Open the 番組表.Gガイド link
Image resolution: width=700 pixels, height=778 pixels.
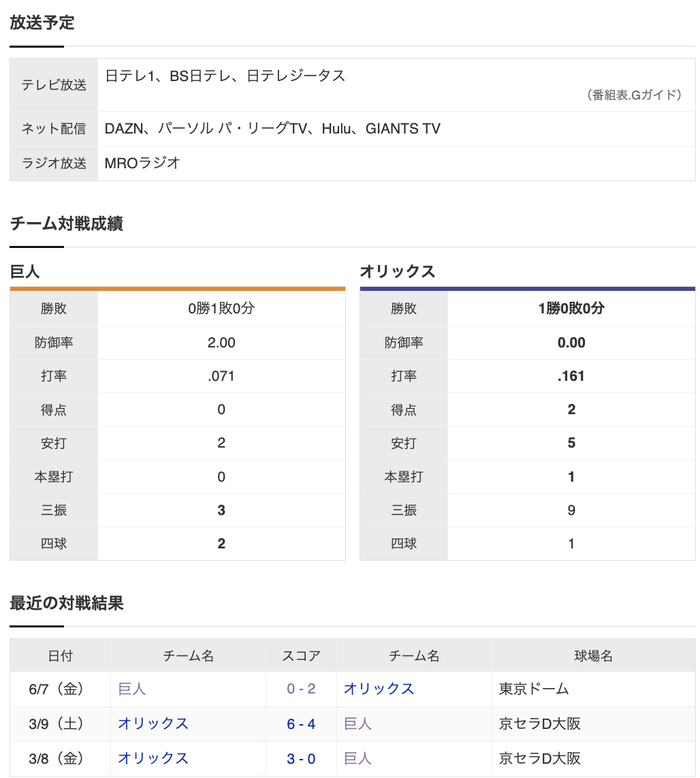click(x=634, y=94)
